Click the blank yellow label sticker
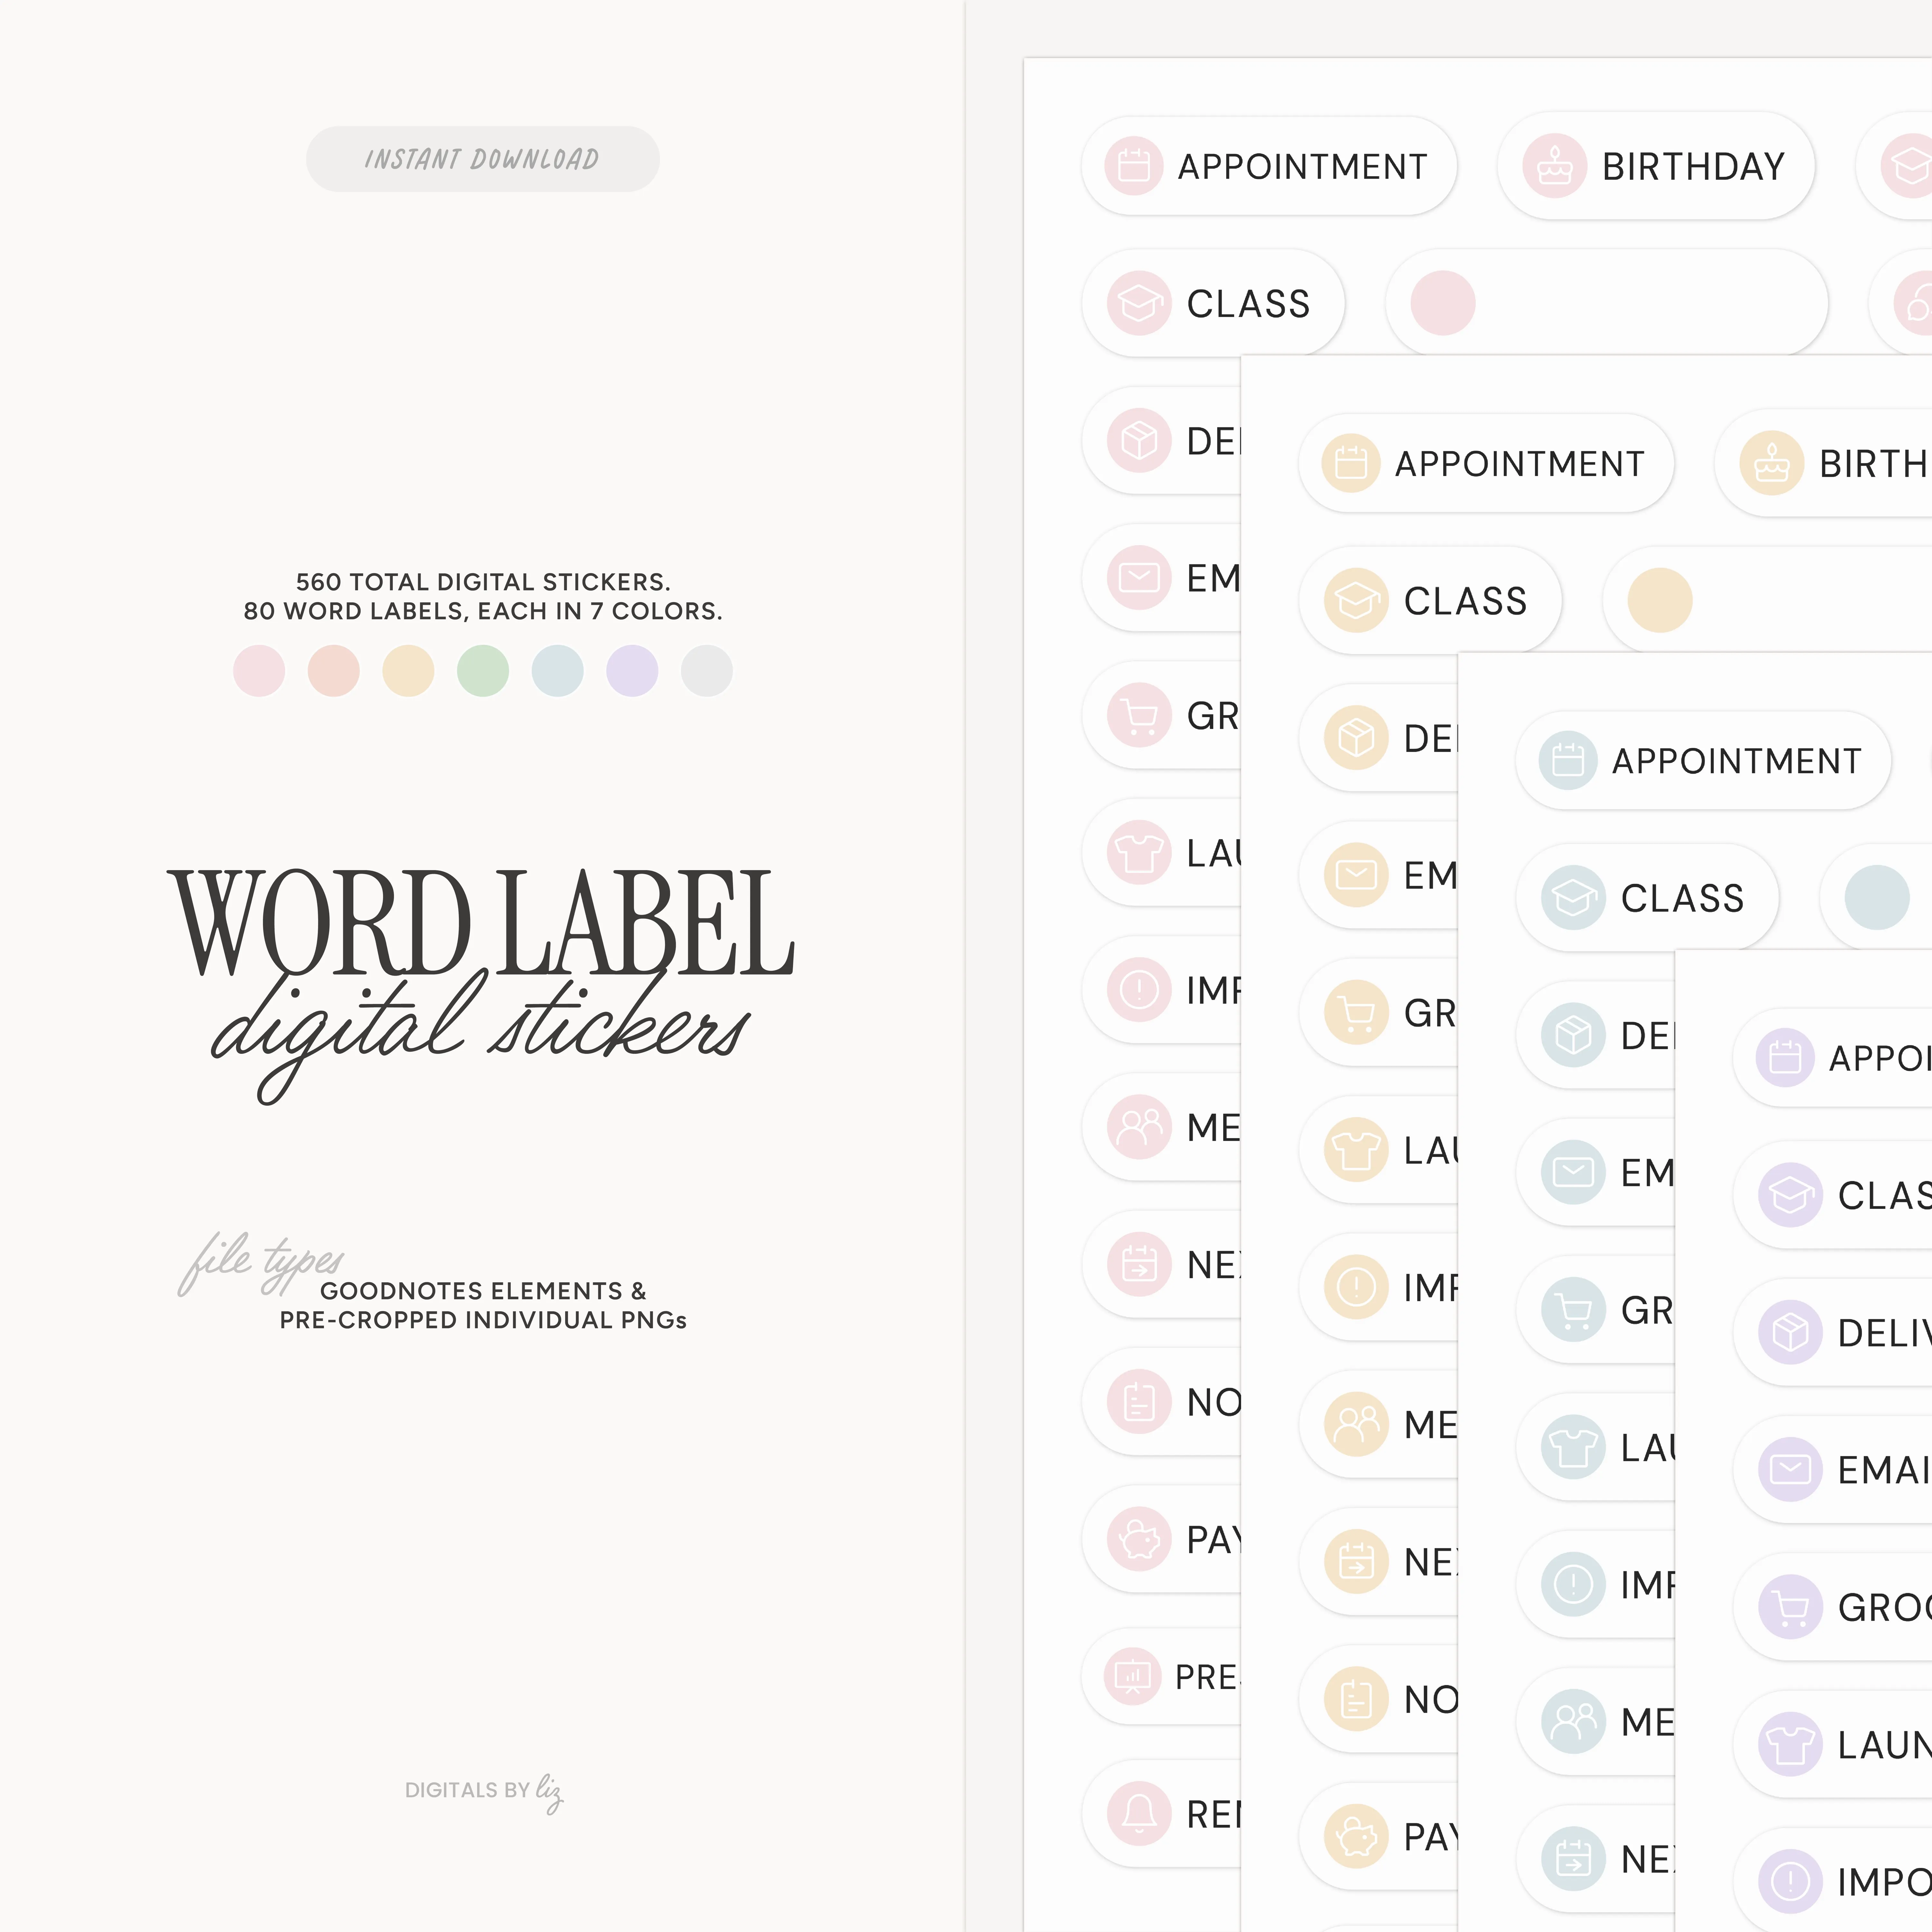 pos(1767,600)
